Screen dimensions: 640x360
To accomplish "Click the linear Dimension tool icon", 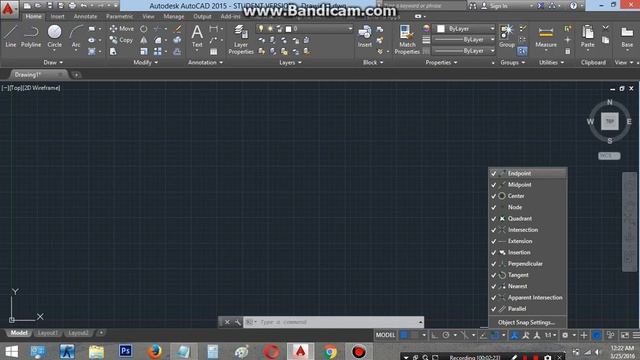I will click(213, 29).
